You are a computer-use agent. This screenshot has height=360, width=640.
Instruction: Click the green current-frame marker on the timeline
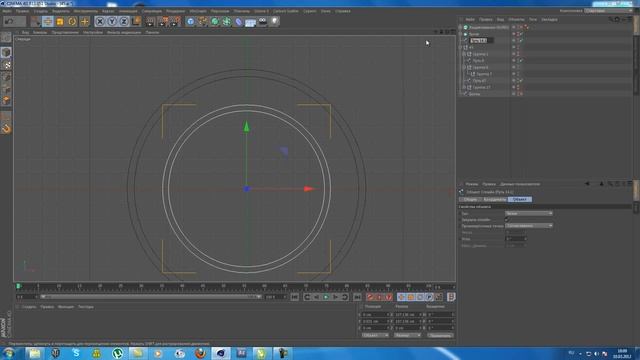18,287
